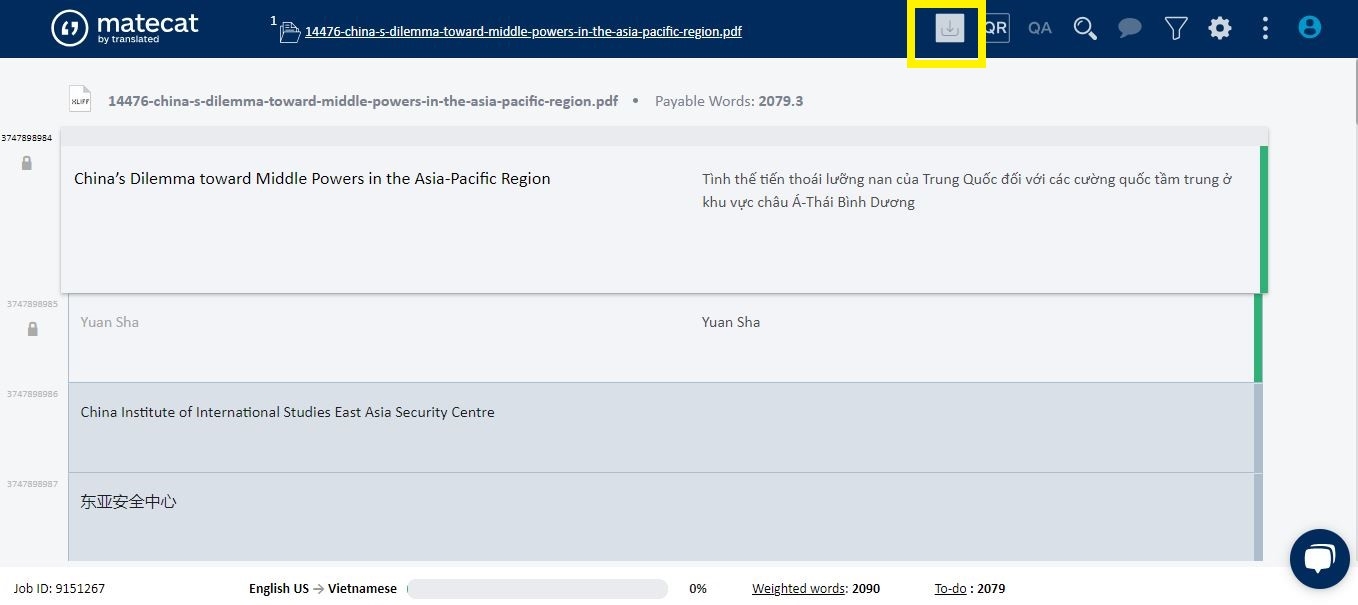The width and height of the screenshot is (1358, 605).
Task: Click the Weighted words link
Action: pyautogui.click(x=798, y=589)
